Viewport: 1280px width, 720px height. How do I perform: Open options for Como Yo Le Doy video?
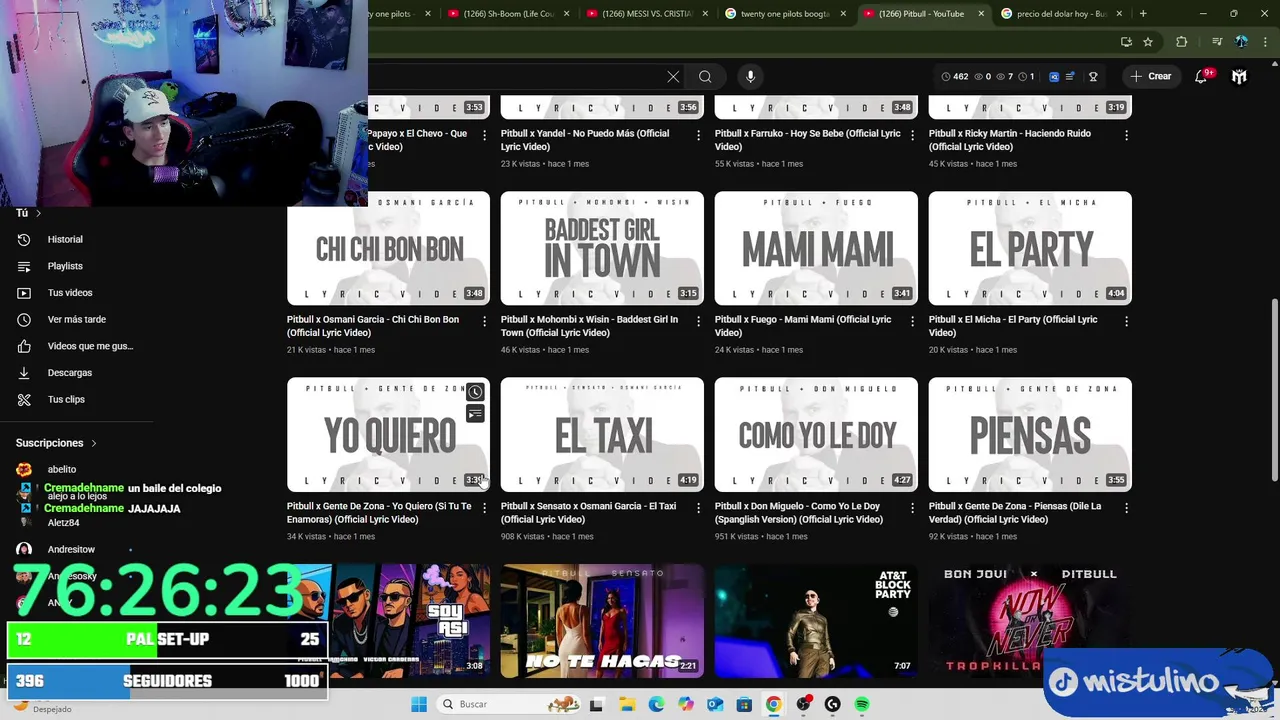pyautogui.click(x=912, y=508)
